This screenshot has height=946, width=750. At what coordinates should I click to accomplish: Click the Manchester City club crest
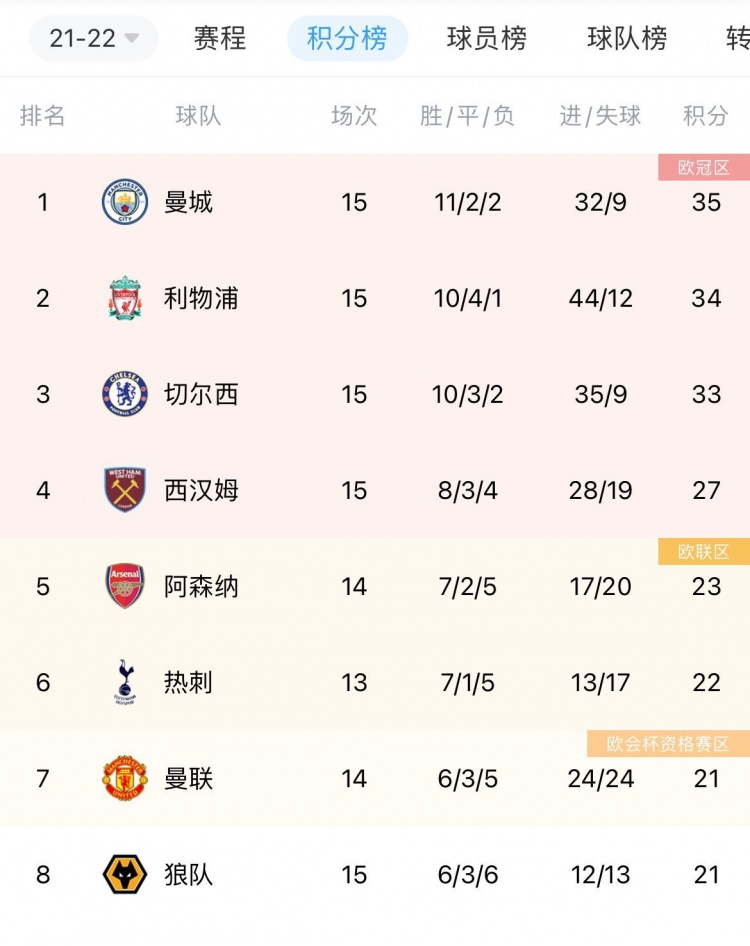[125, 202]
